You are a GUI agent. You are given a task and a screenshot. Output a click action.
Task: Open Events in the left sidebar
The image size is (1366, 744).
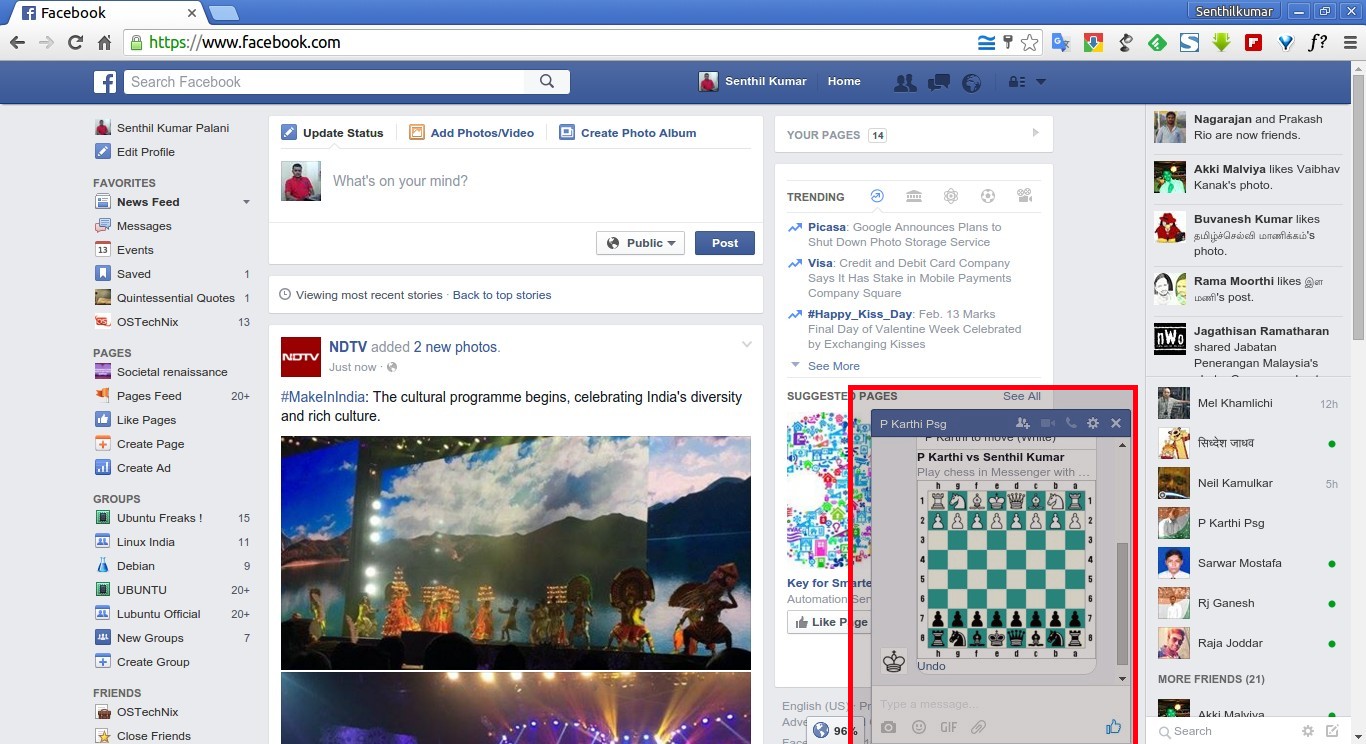(x=135, y=250)
